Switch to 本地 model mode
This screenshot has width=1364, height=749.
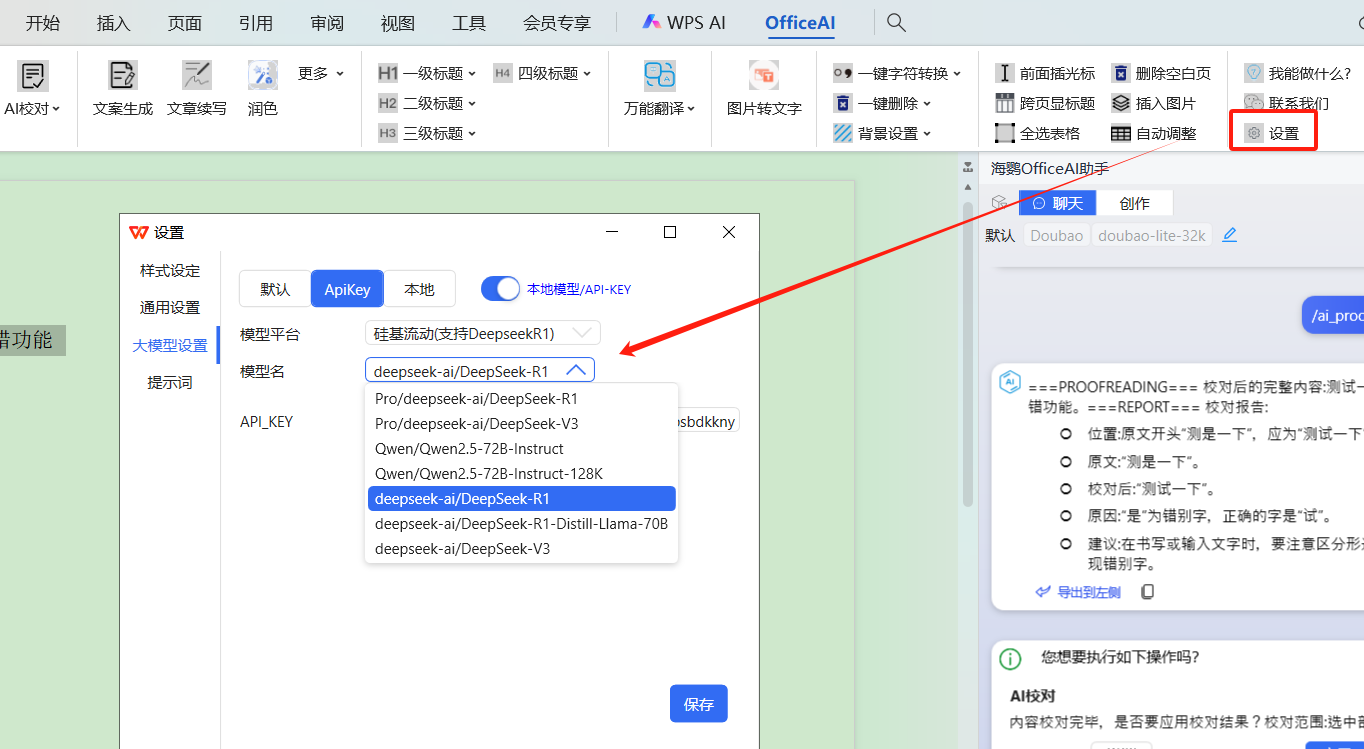pyautogui.click(x=419, y=289)
